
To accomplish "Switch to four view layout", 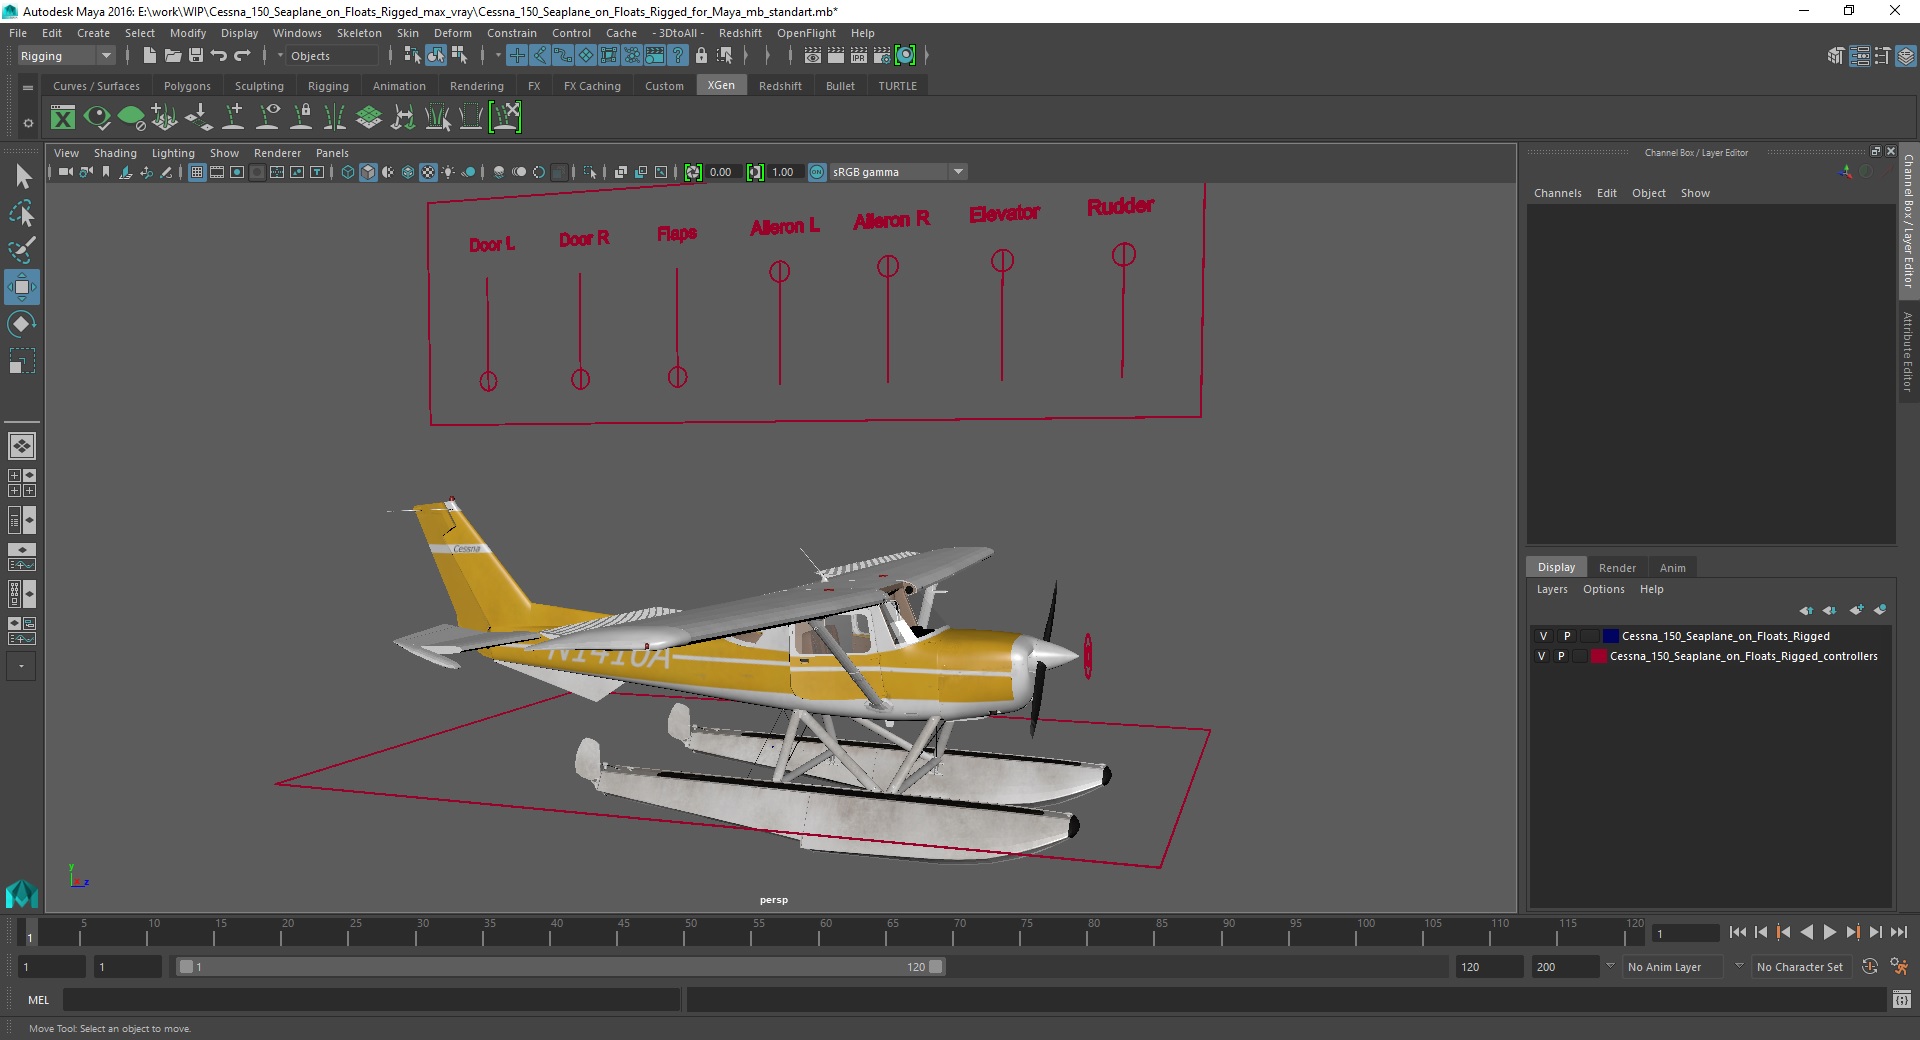I will tap(22, 483).
